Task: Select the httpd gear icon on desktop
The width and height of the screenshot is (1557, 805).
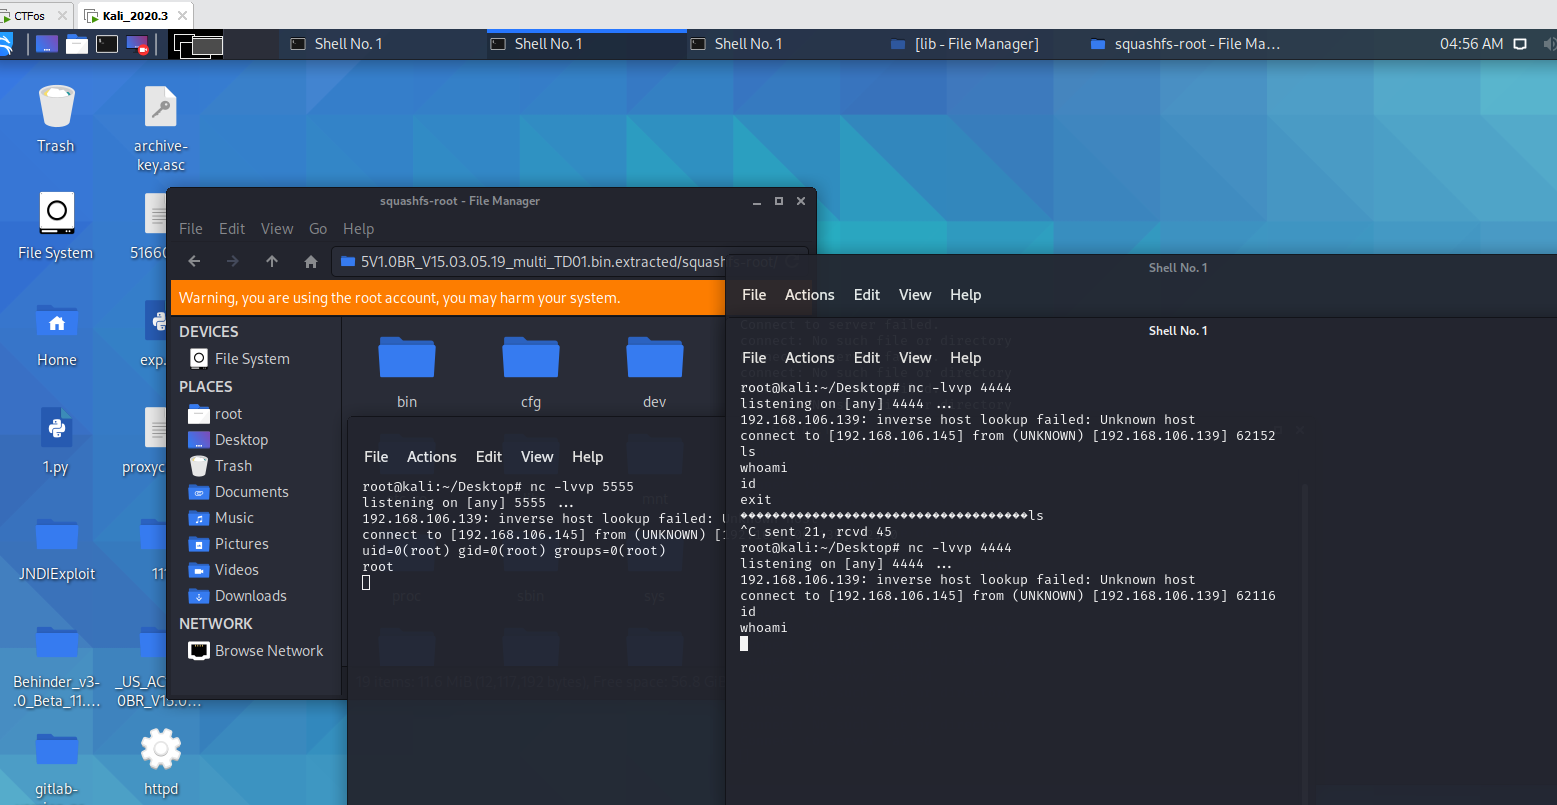Action: pyautogui.click(x=161, y=762)
